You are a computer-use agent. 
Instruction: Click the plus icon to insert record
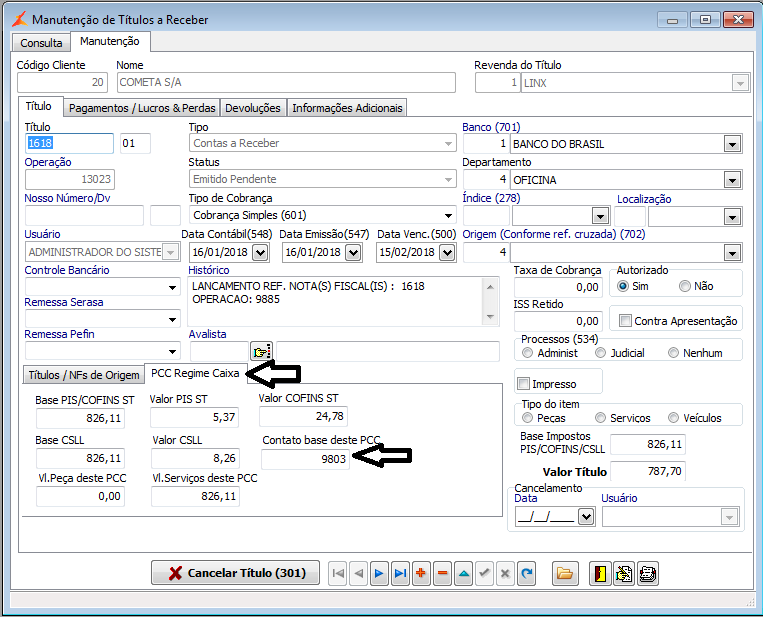[421, 573]
